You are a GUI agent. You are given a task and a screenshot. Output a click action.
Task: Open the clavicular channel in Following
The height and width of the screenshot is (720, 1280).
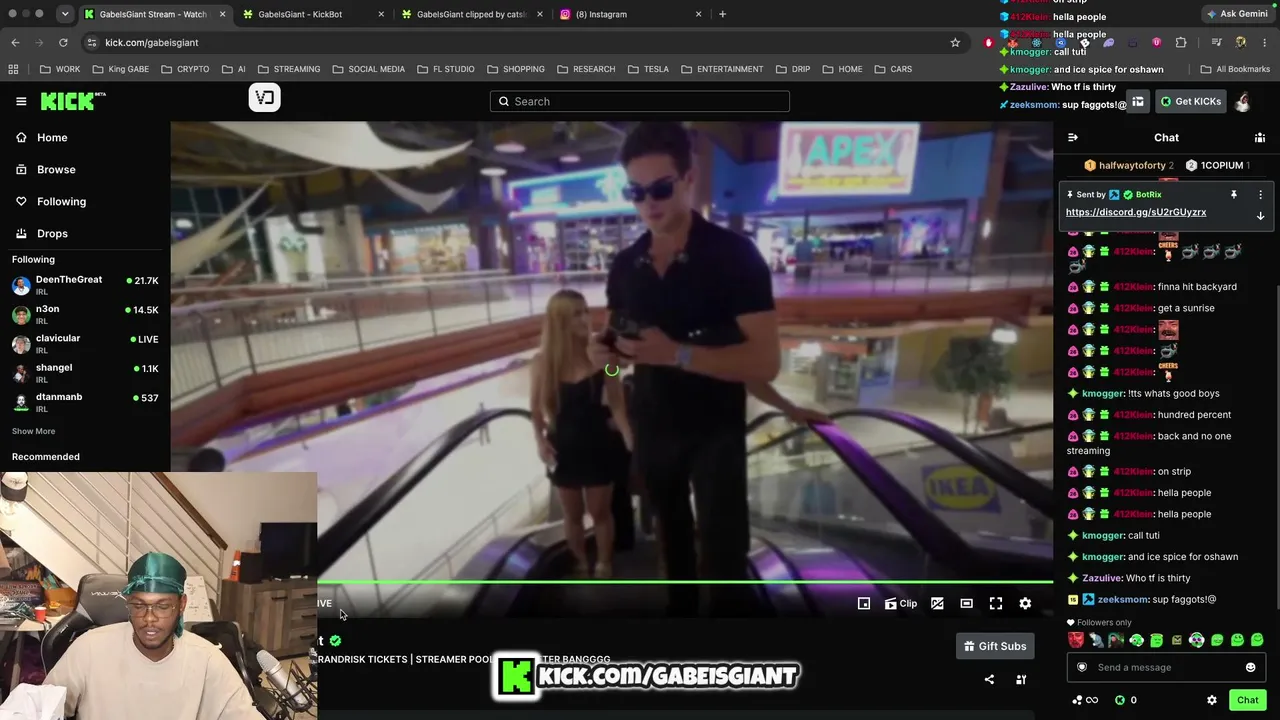click(85, 343)
